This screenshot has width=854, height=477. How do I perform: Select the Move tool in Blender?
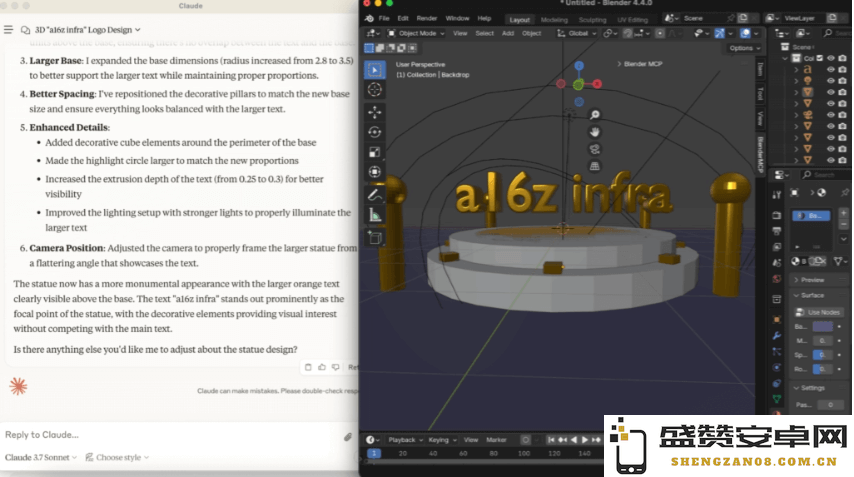375,112
